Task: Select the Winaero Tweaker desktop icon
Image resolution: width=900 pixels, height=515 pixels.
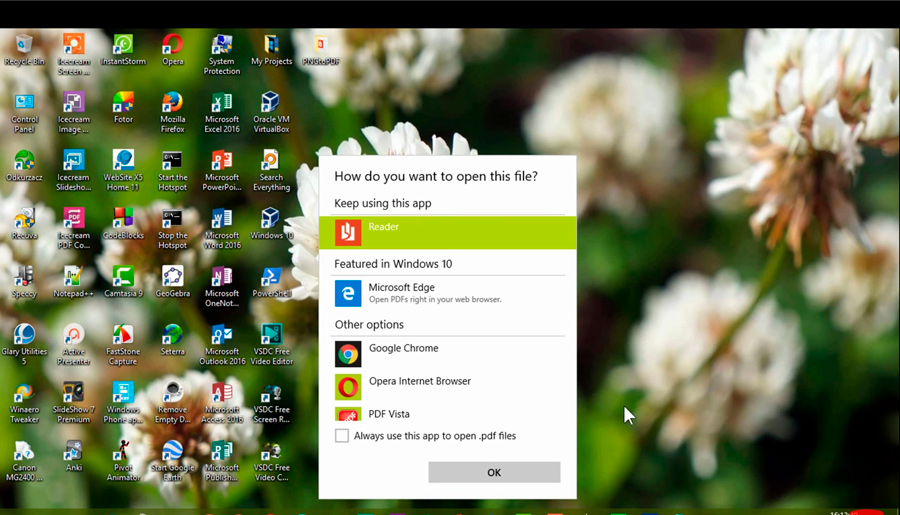Action: 24,403
